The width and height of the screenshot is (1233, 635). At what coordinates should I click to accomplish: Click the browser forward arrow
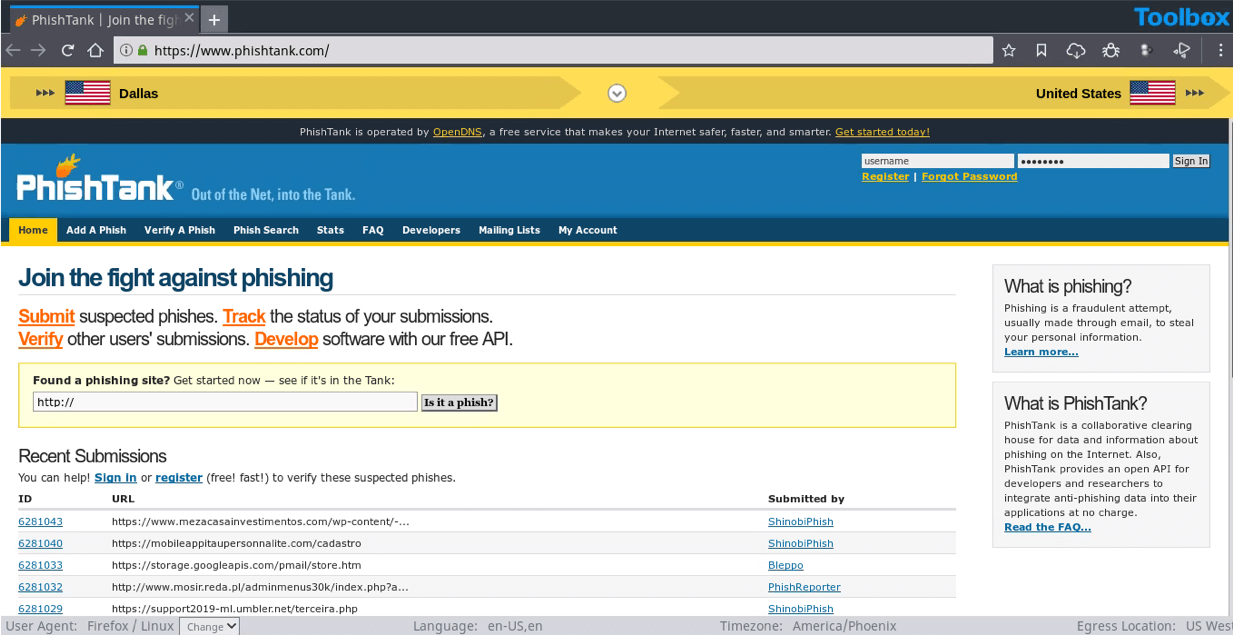(38, 50)
